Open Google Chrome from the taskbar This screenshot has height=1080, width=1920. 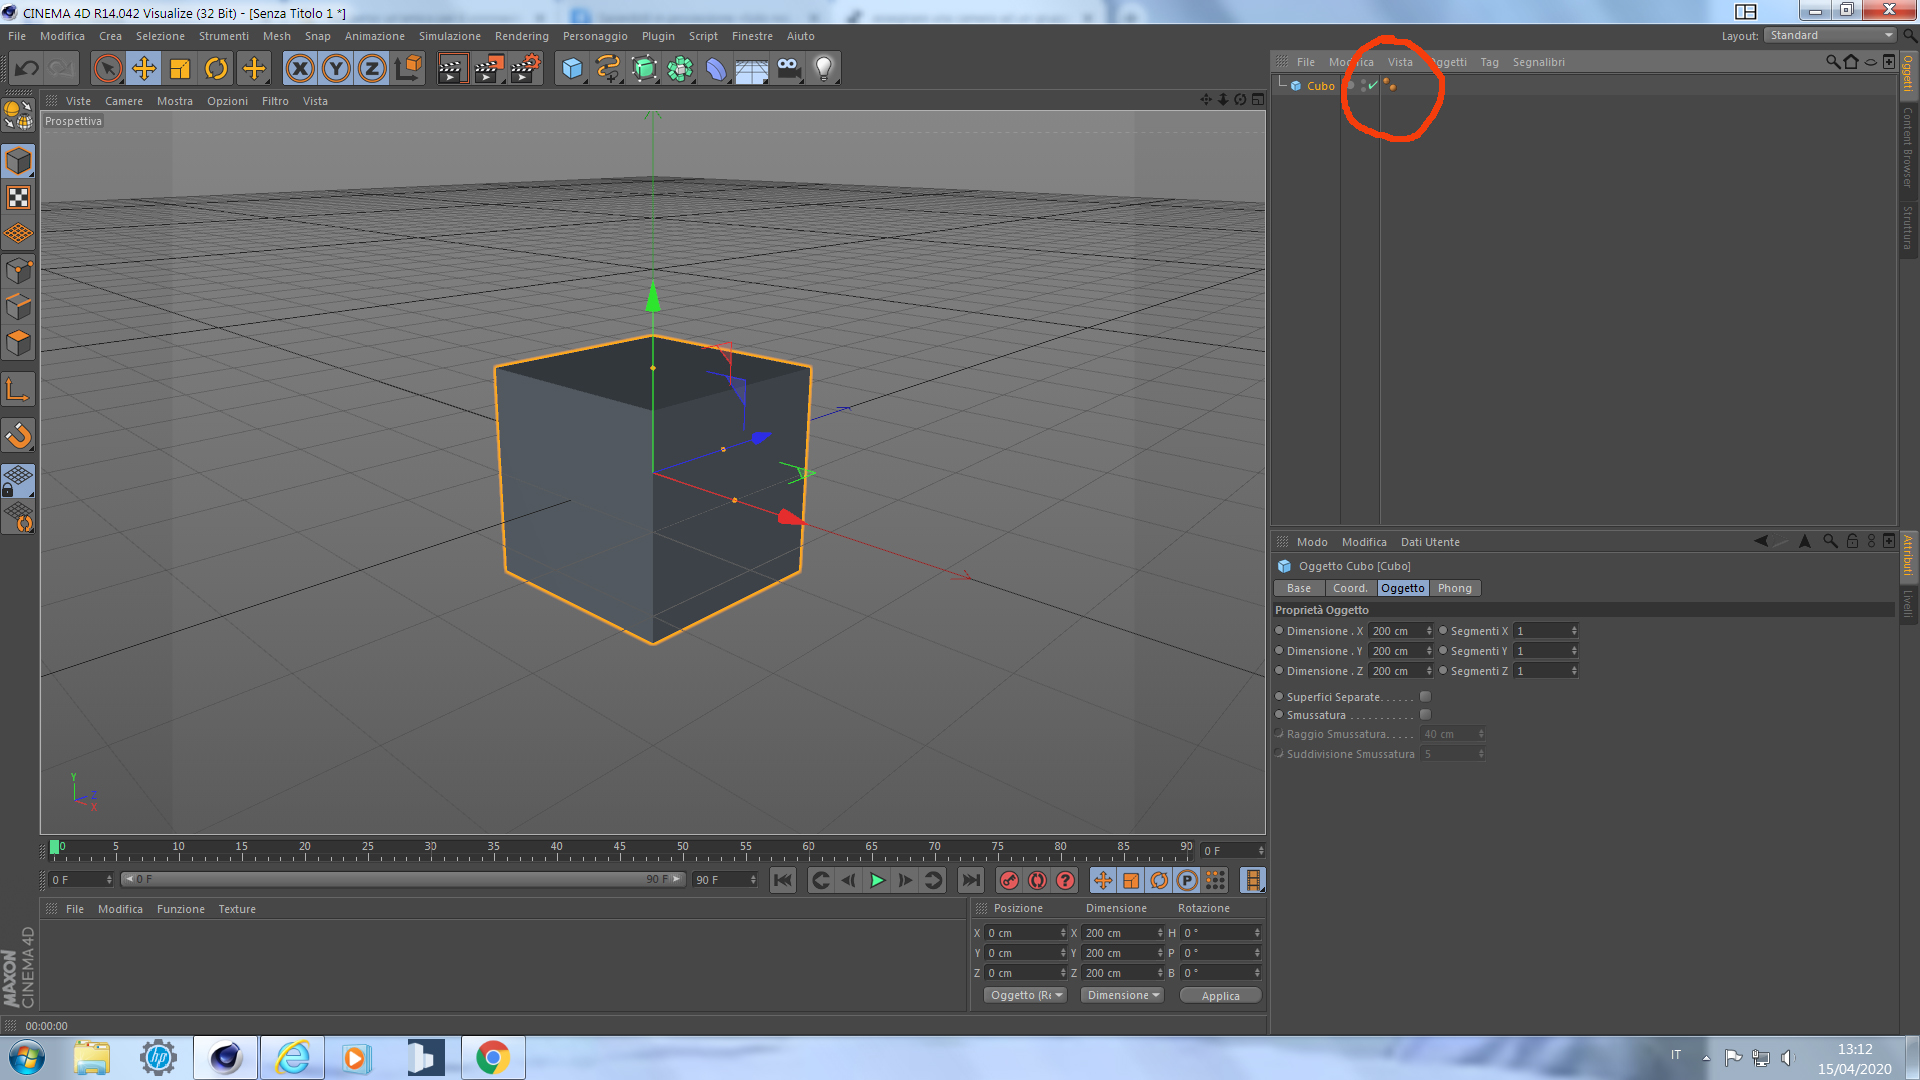coord(492,1057)
